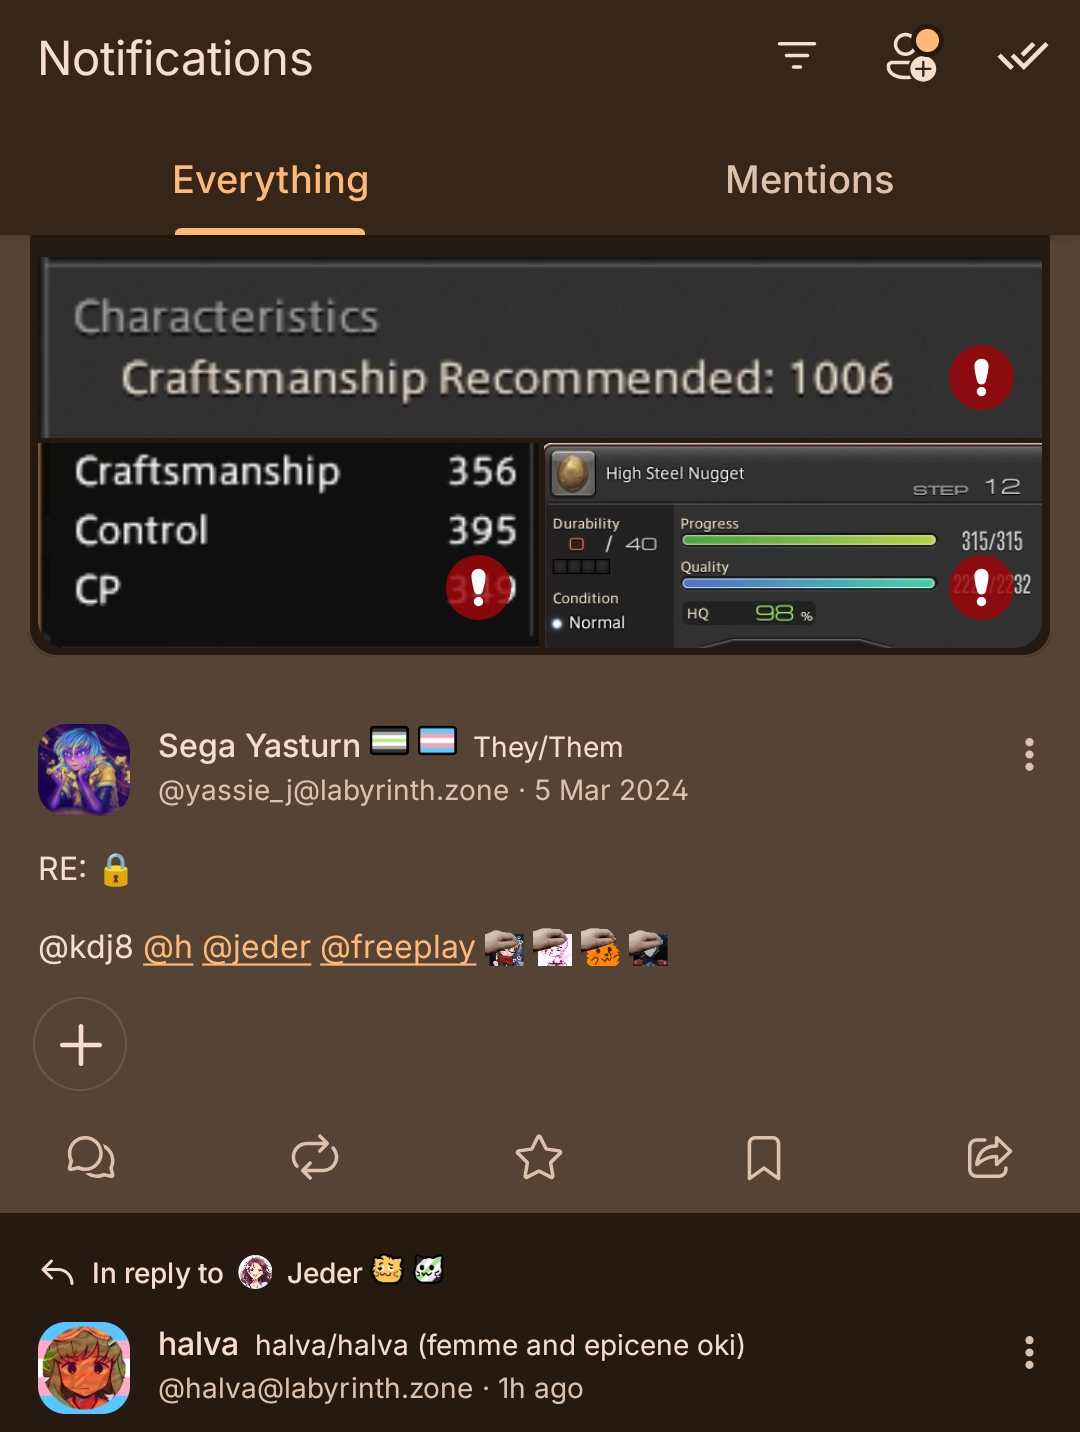Favorite the post with star icon
The width and height of the screenshot is (1080, 1432).
click(539, 1157)
